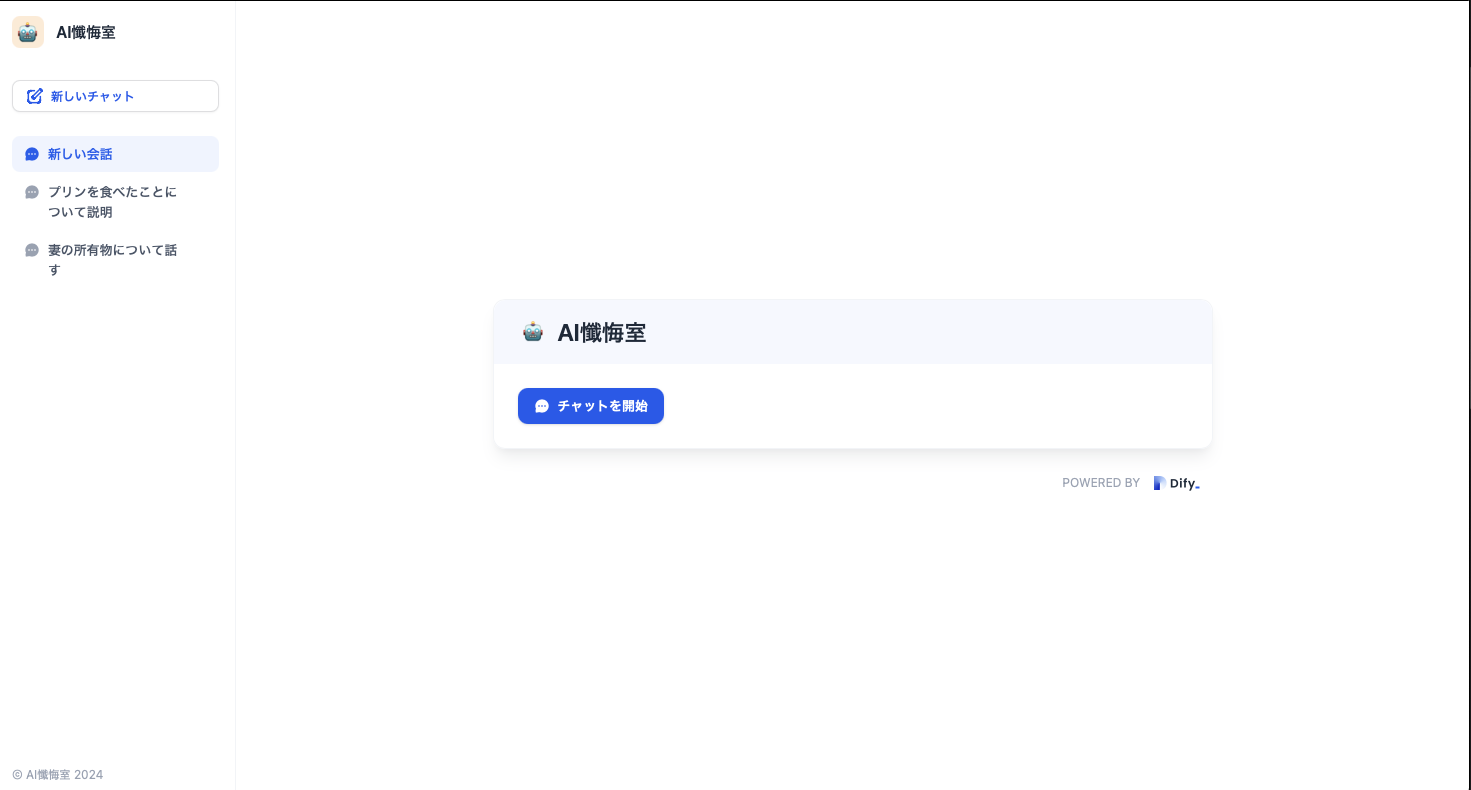Open the プリンを食べたことについて説明 conversation

(x=113, y=201)
